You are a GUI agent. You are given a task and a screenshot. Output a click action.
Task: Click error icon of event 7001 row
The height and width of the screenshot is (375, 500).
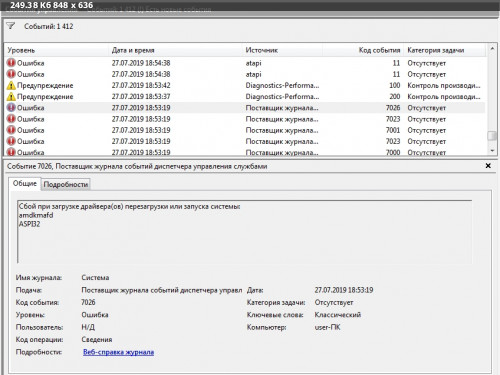click(x=11, y=130)
